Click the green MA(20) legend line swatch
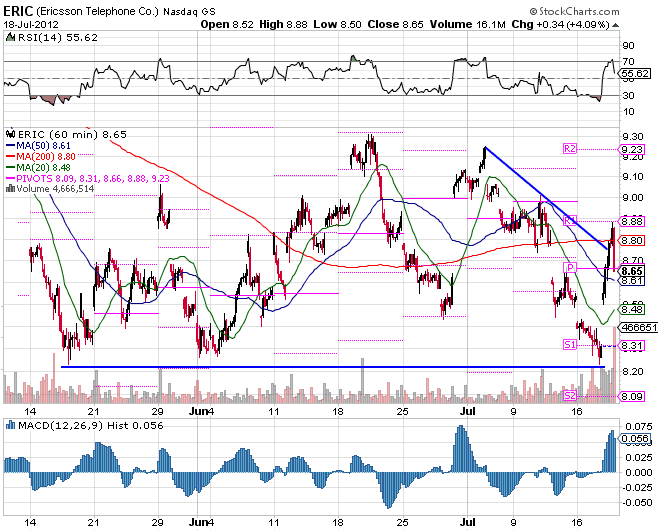The width and height of the screenshot is (658, 531). 10,167
